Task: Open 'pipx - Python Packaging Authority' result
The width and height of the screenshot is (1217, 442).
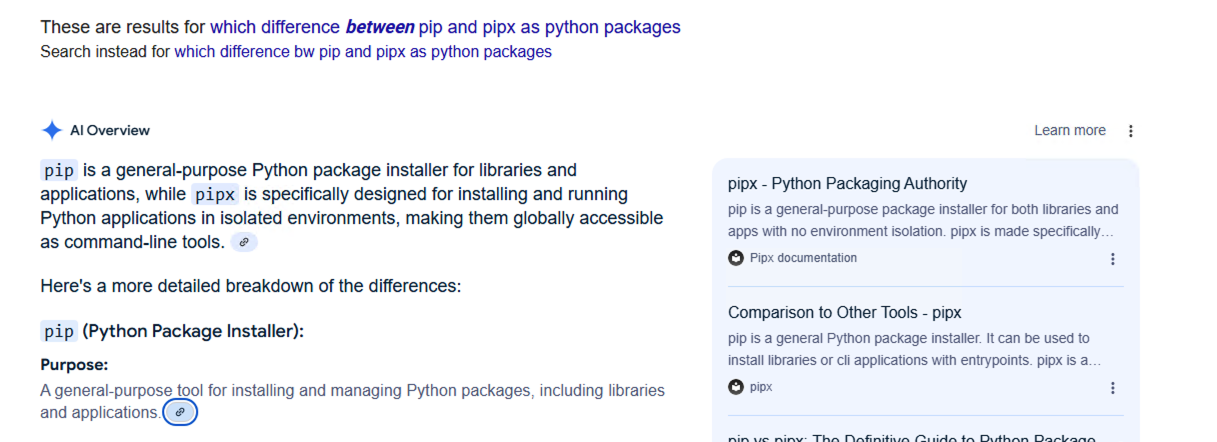Action: coord(847,183)
